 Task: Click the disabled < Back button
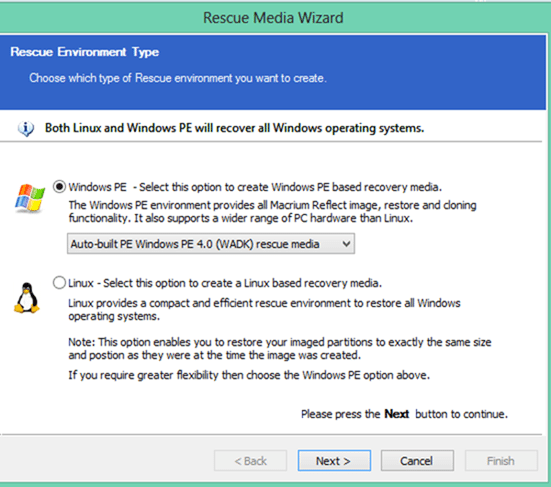(x=251, y=460)
